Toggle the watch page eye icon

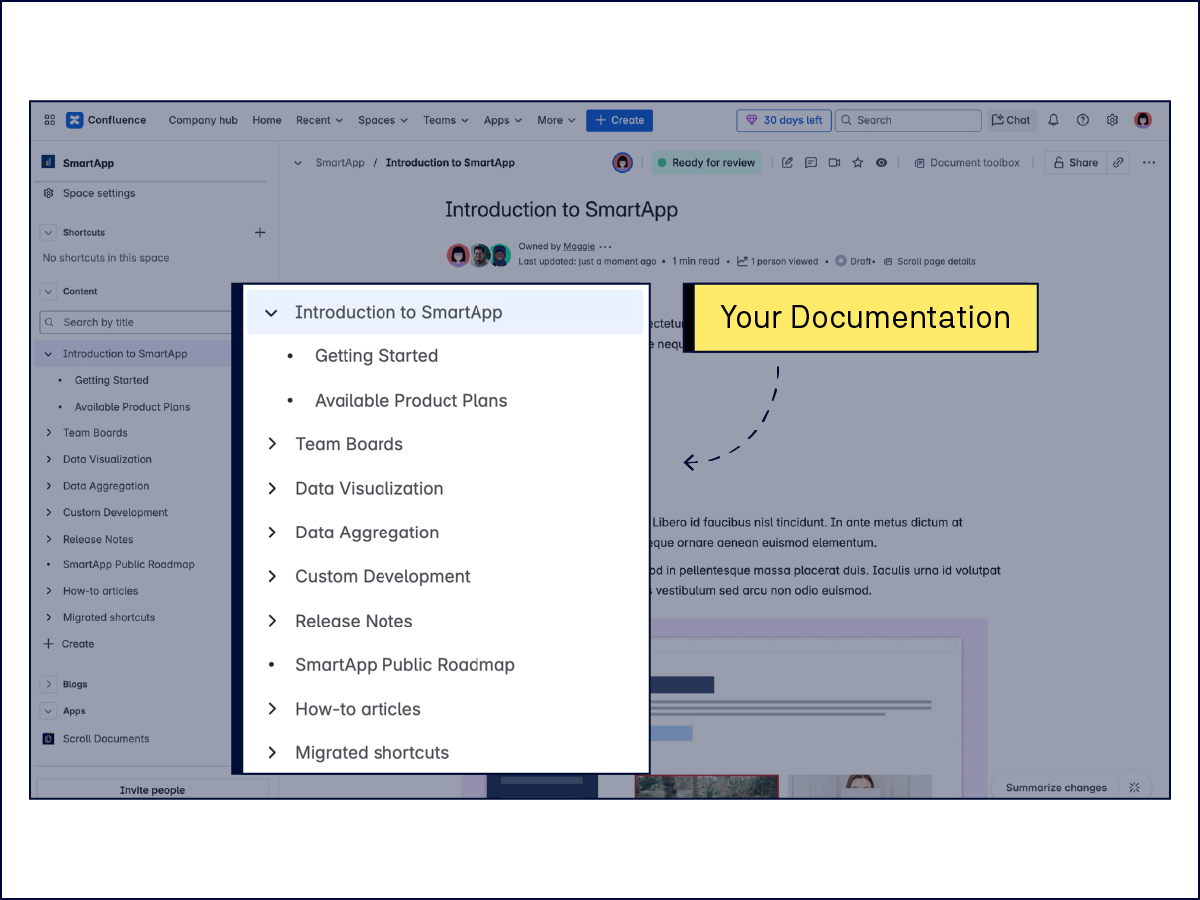[x=881, y=163]
